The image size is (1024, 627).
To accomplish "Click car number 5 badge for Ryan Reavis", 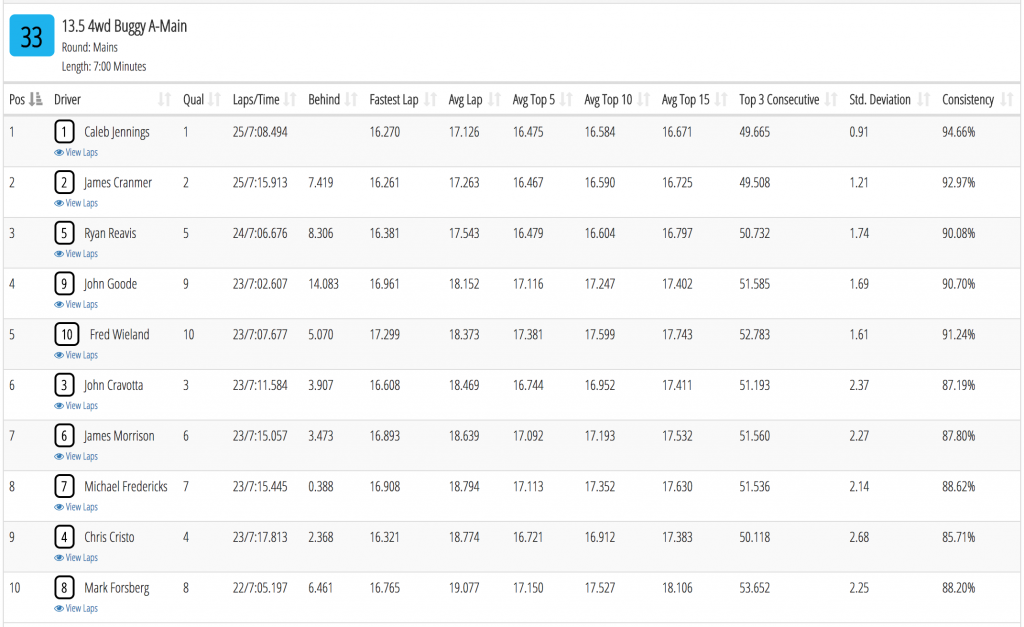I will [64, 233].
